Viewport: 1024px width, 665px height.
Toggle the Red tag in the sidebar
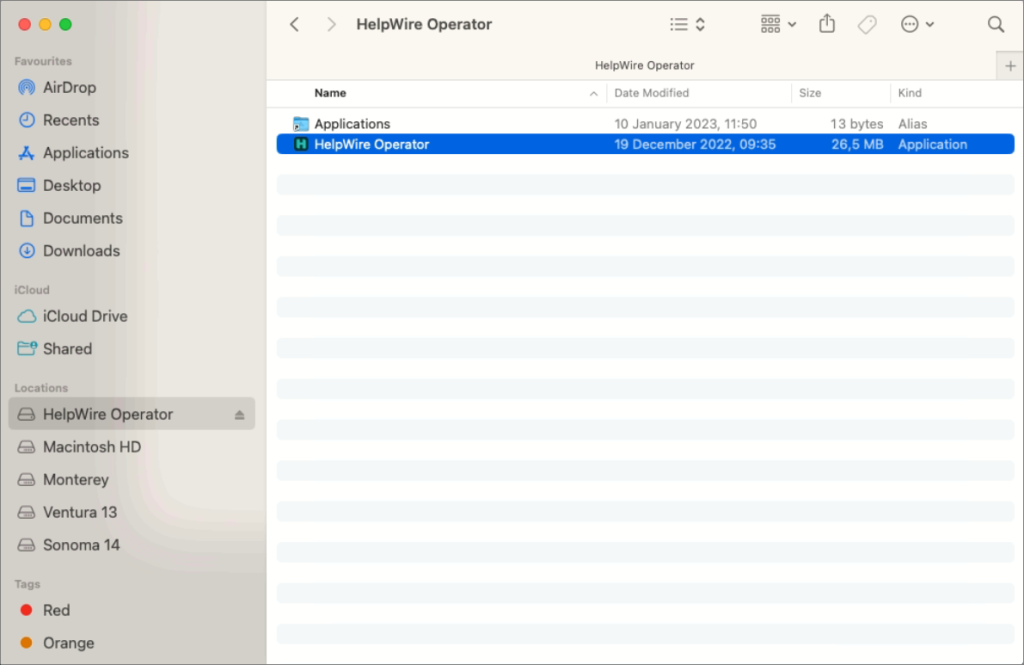[x=58, y=610]
